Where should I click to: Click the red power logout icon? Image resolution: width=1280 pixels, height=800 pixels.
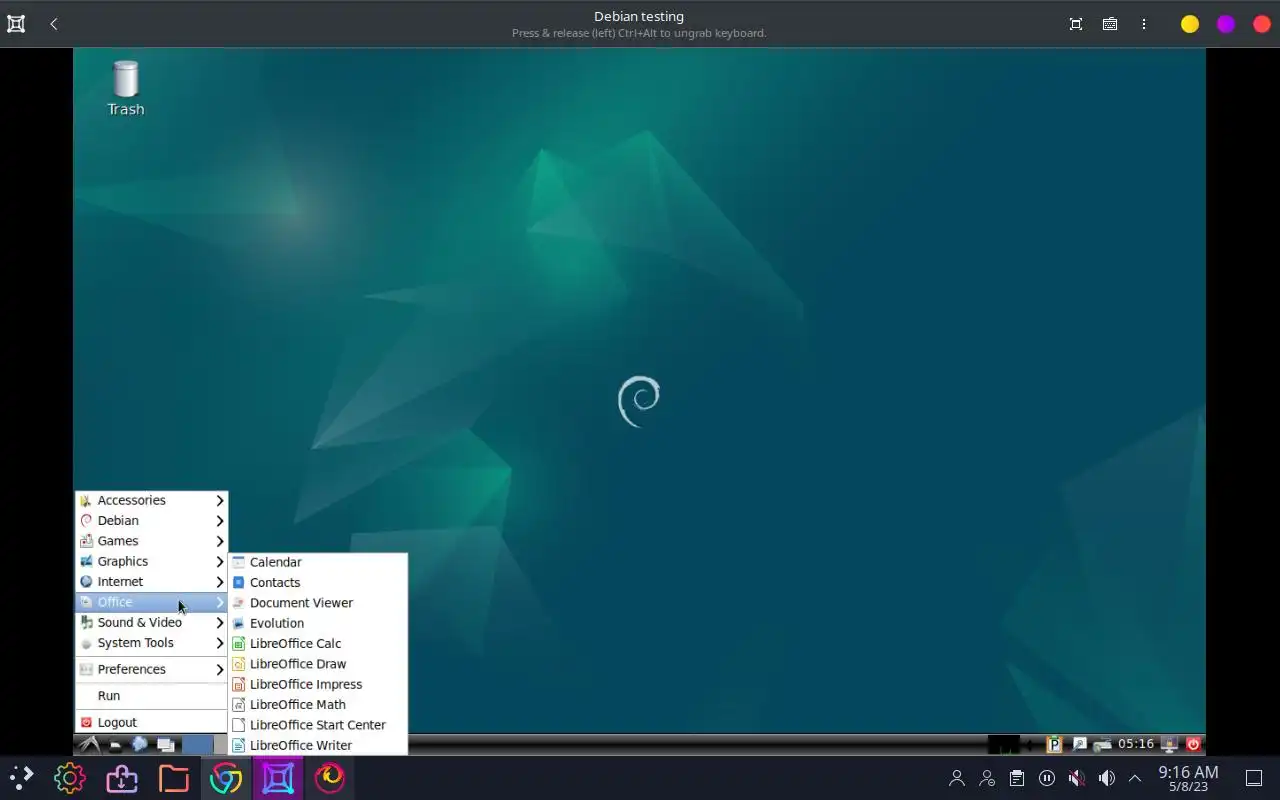[1193, 745]
